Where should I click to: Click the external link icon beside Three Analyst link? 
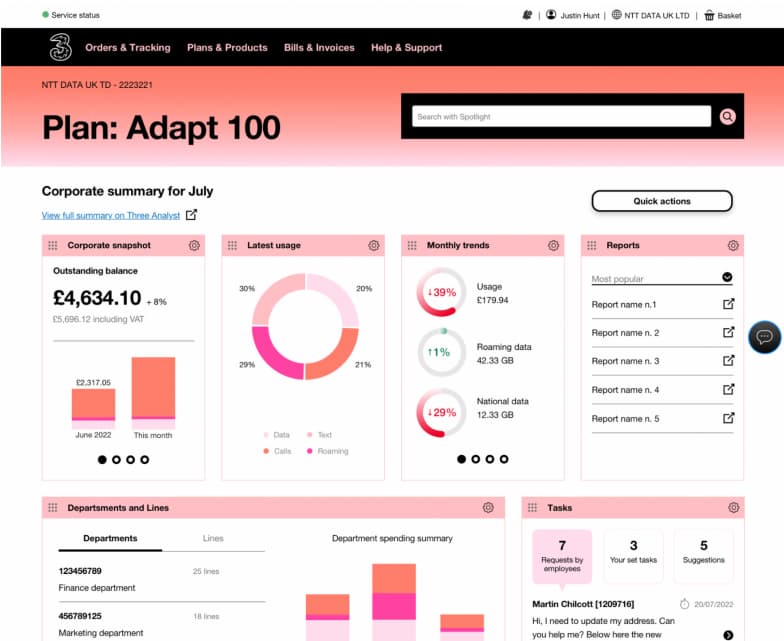[x=191, y=214]
